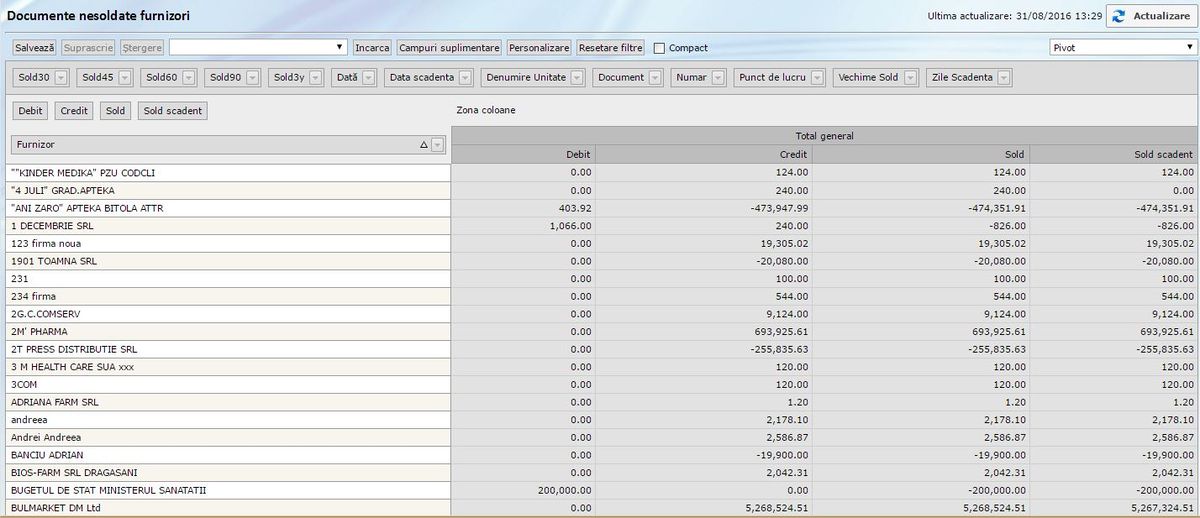
Task: Select the Debit data field
Action: point(31,111)
